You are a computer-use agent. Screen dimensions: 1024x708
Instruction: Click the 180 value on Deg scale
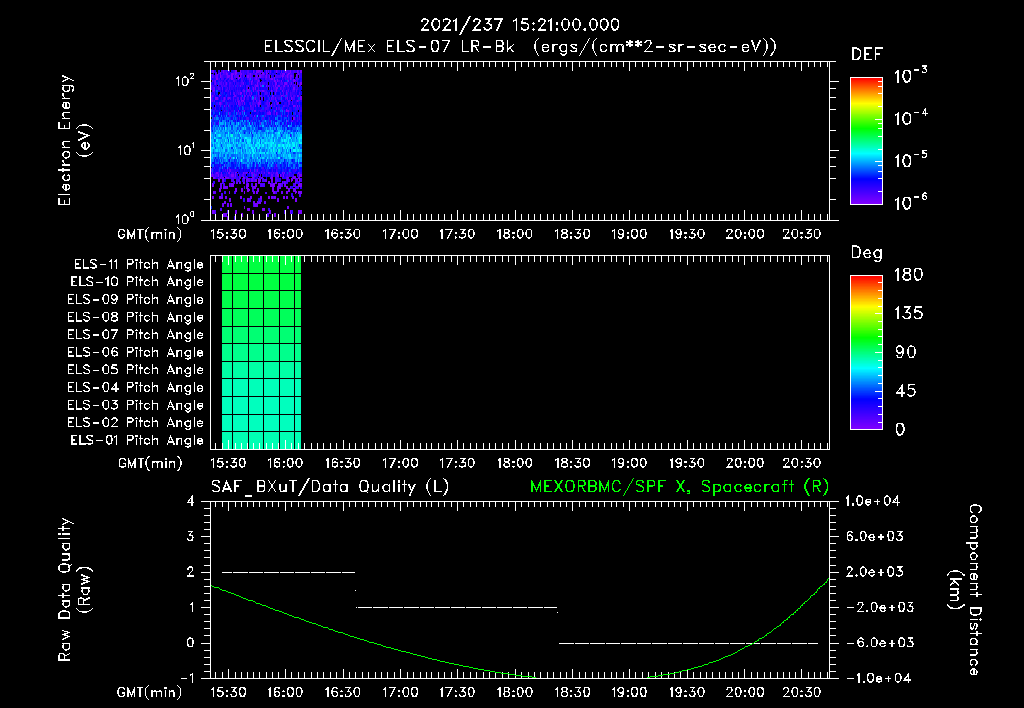click(x=908, y=274)
